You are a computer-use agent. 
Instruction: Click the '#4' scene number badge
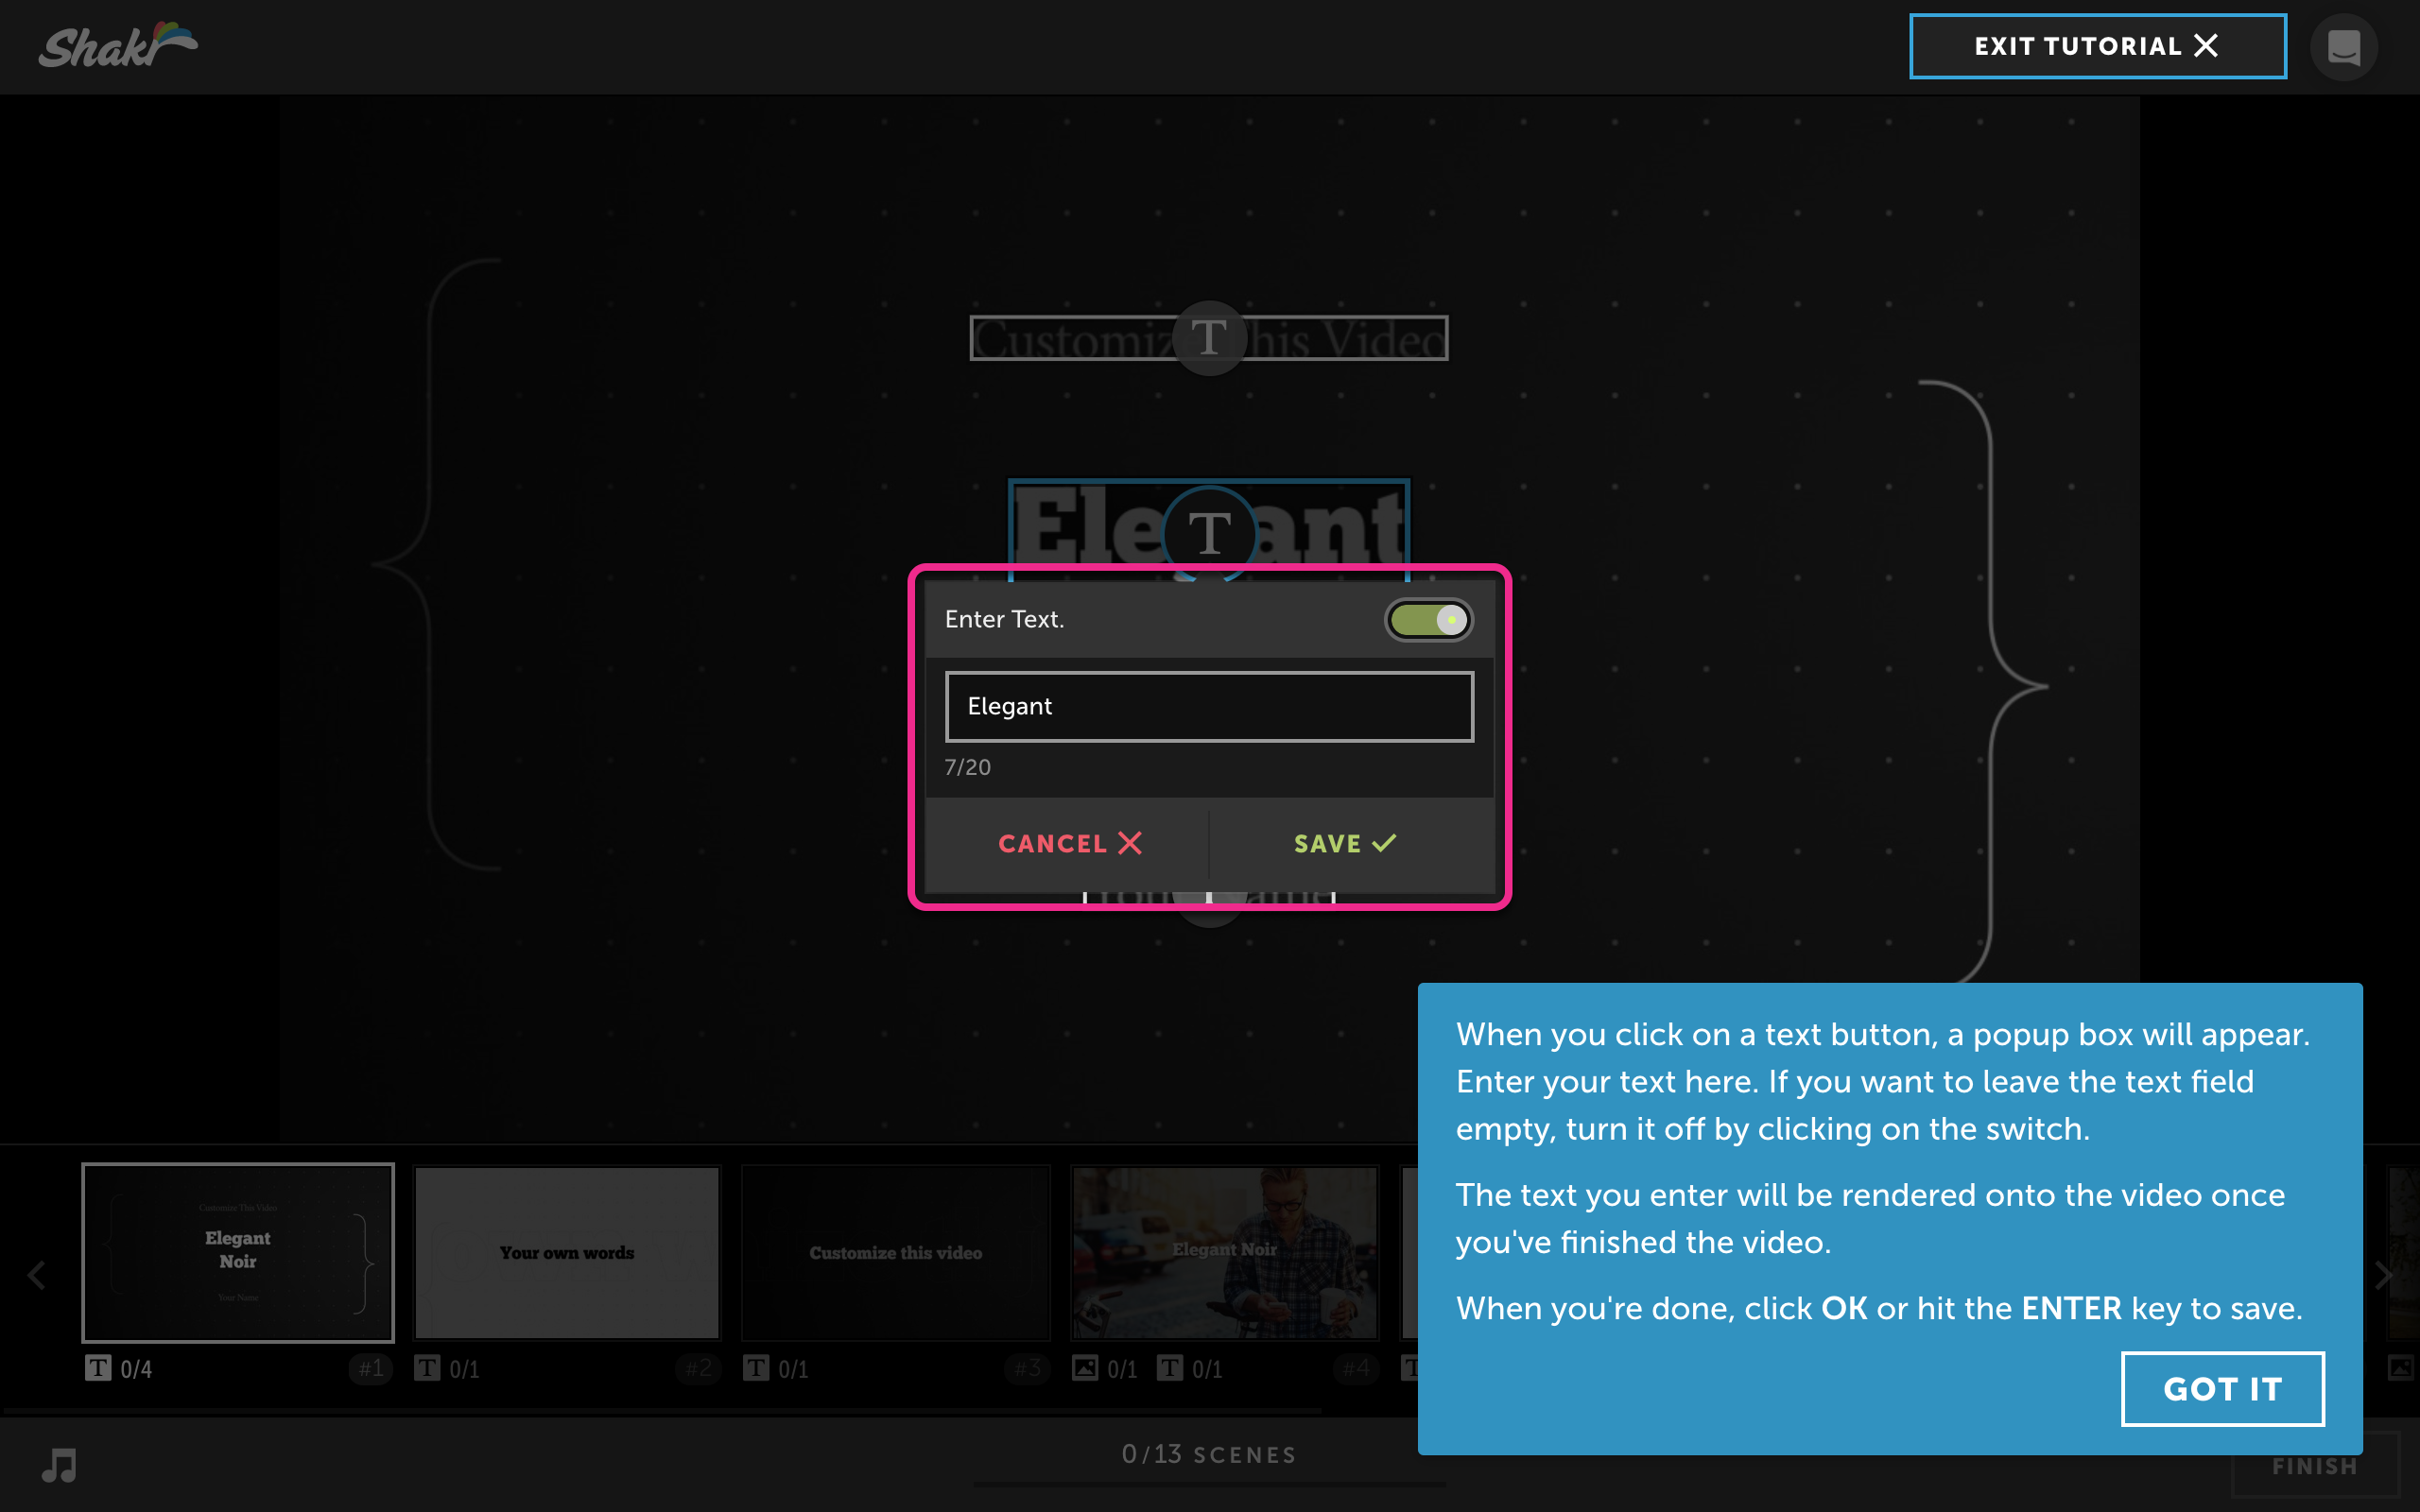pyautogui.click(x=1357, y=1368)
